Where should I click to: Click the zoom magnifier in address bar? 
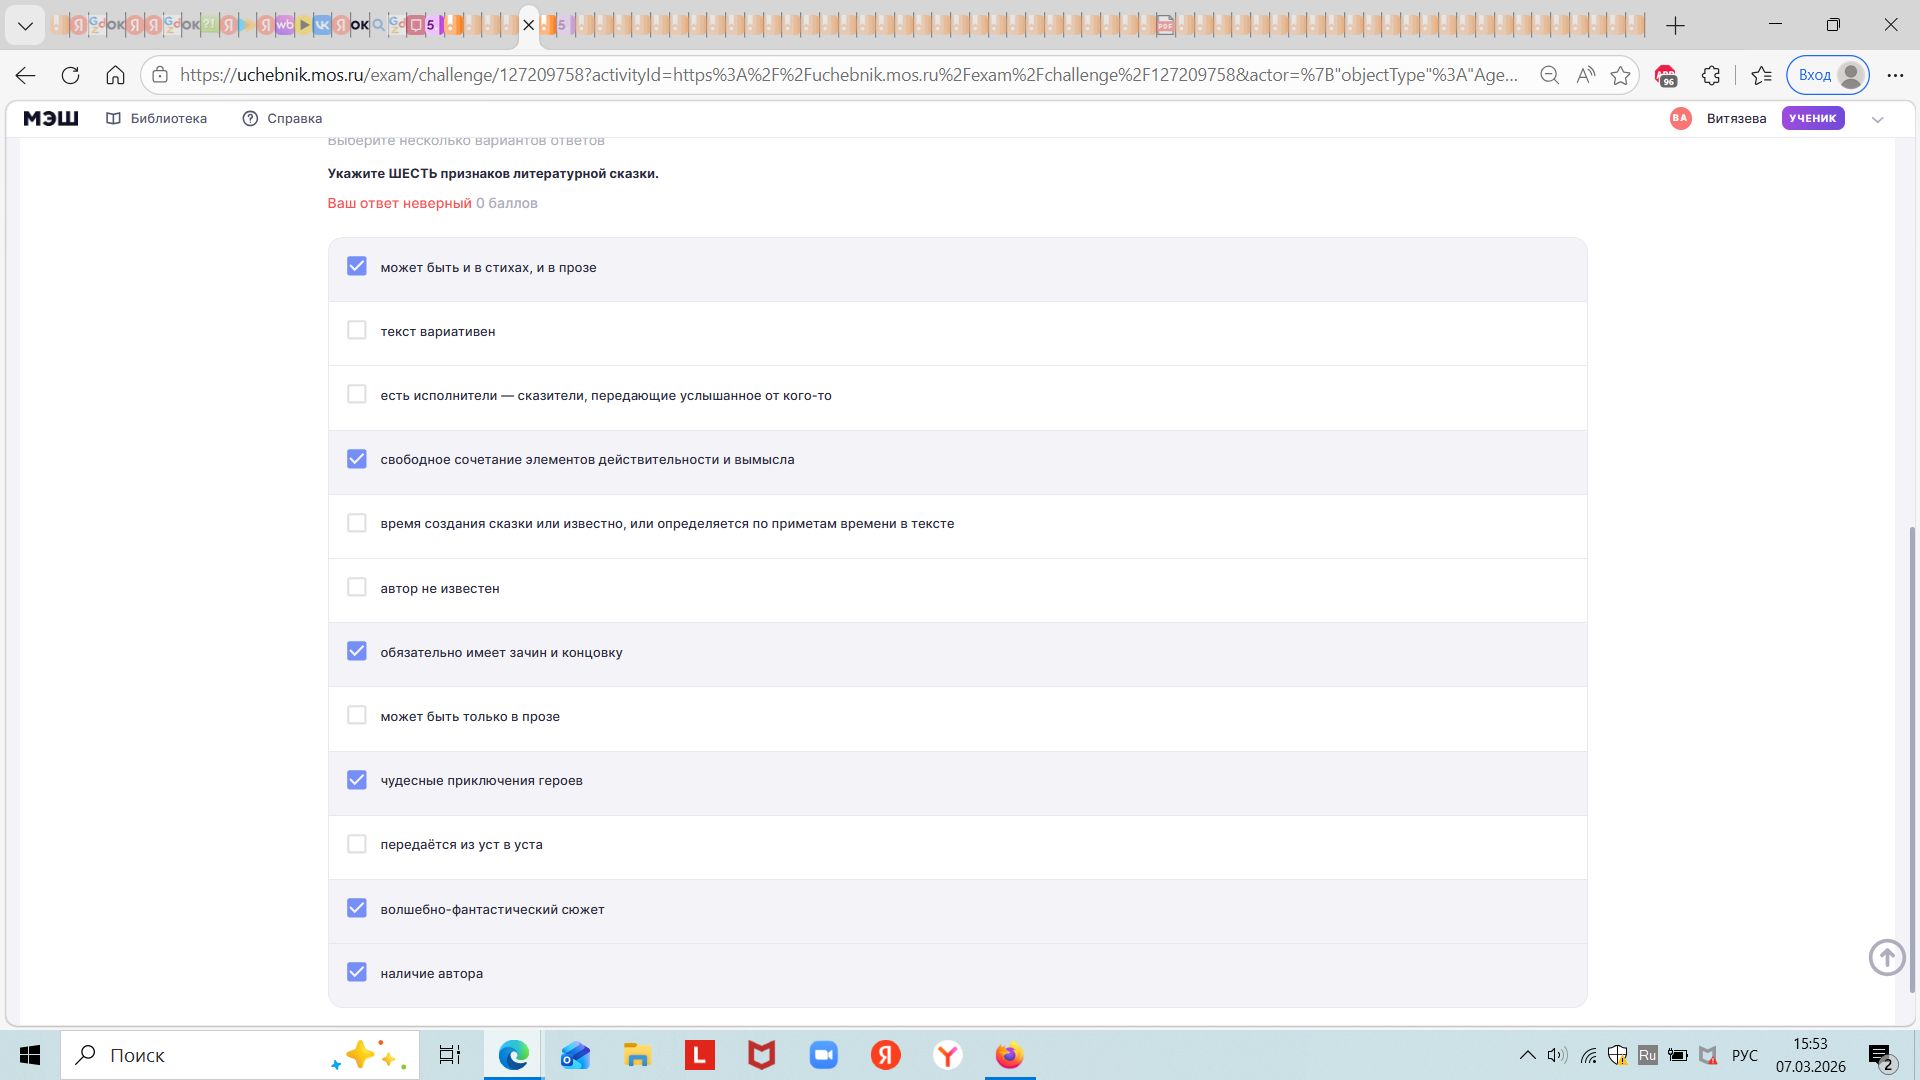pyautogui.click(x=1549, y=75)
